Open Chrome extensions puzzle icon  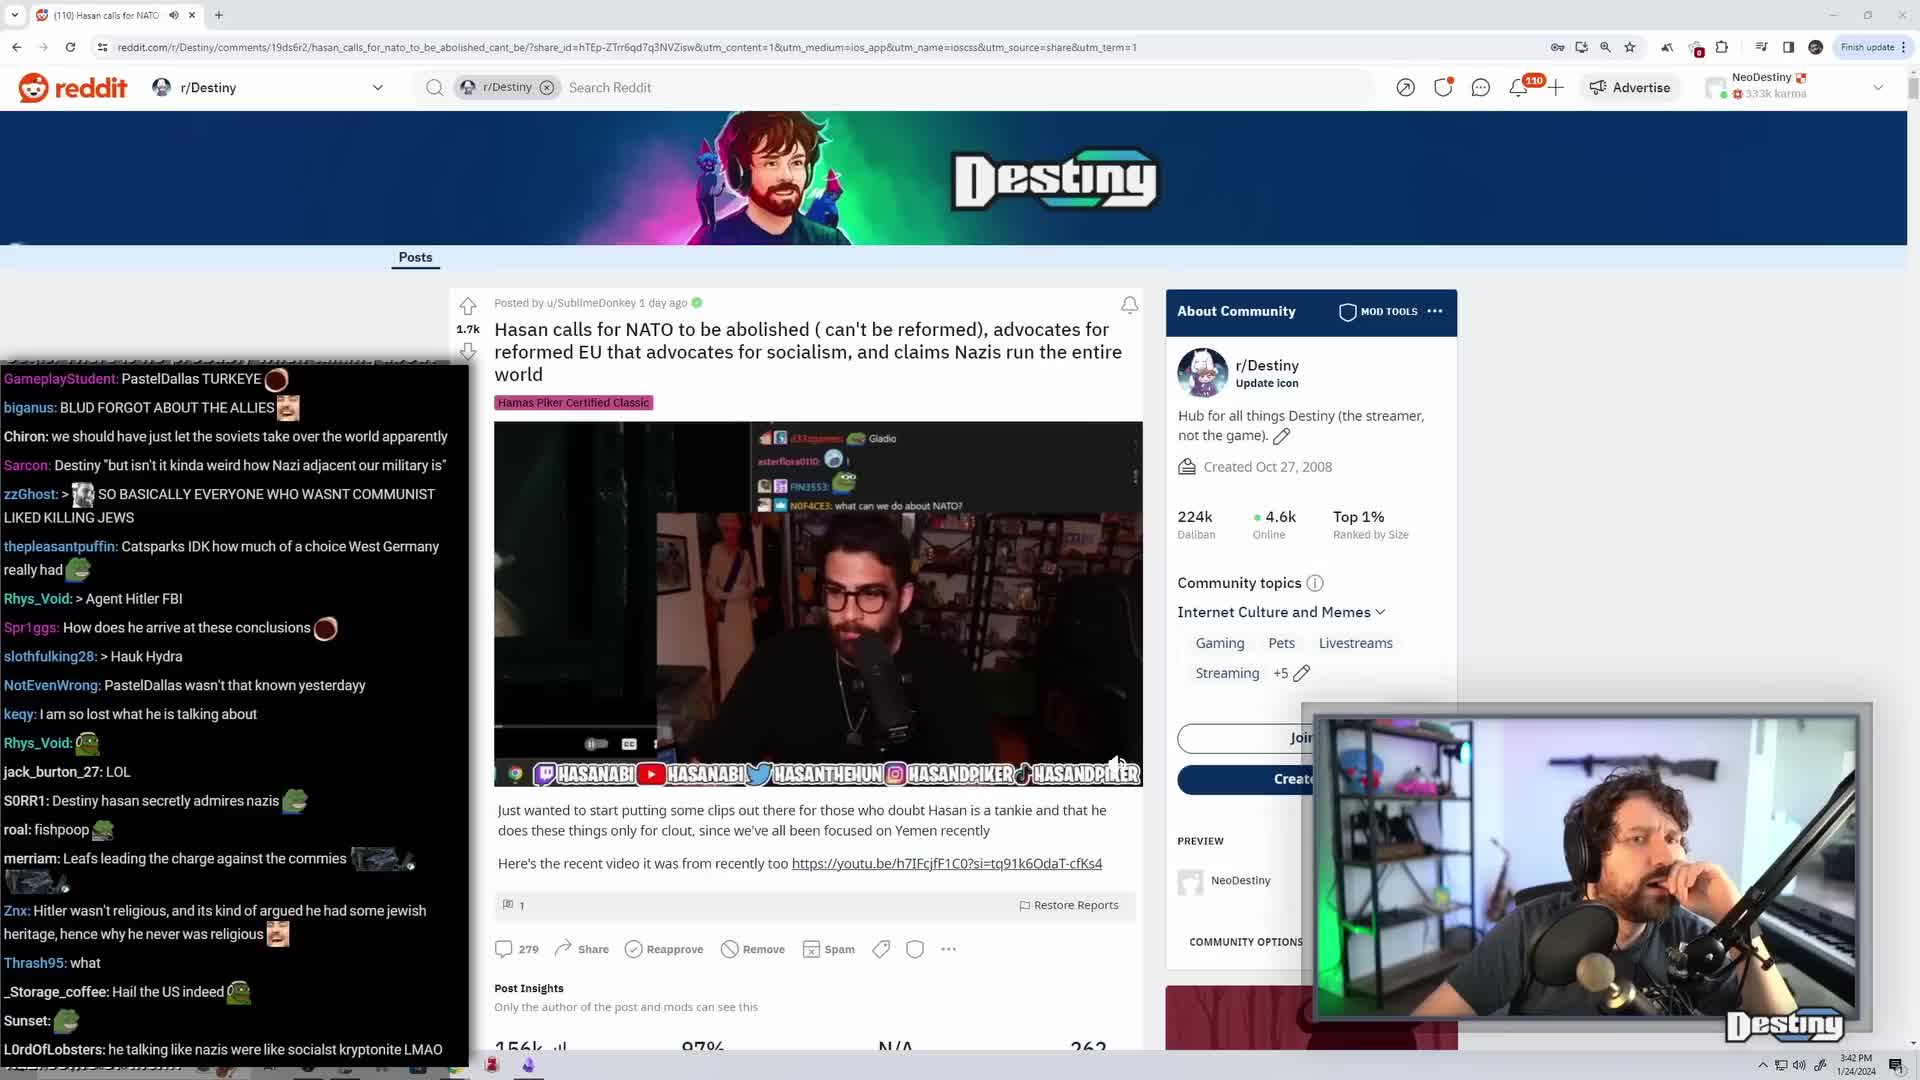click(1721, 47)
